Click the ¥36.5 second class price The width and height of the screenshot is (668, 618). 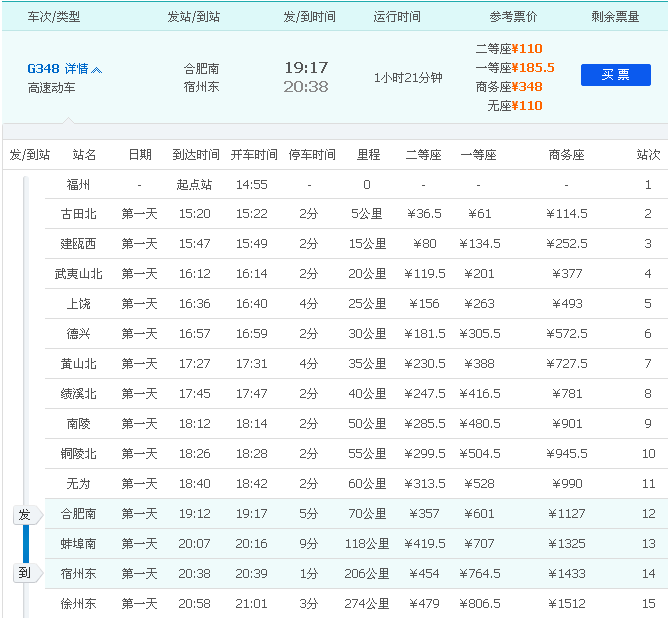pos(424,213)
